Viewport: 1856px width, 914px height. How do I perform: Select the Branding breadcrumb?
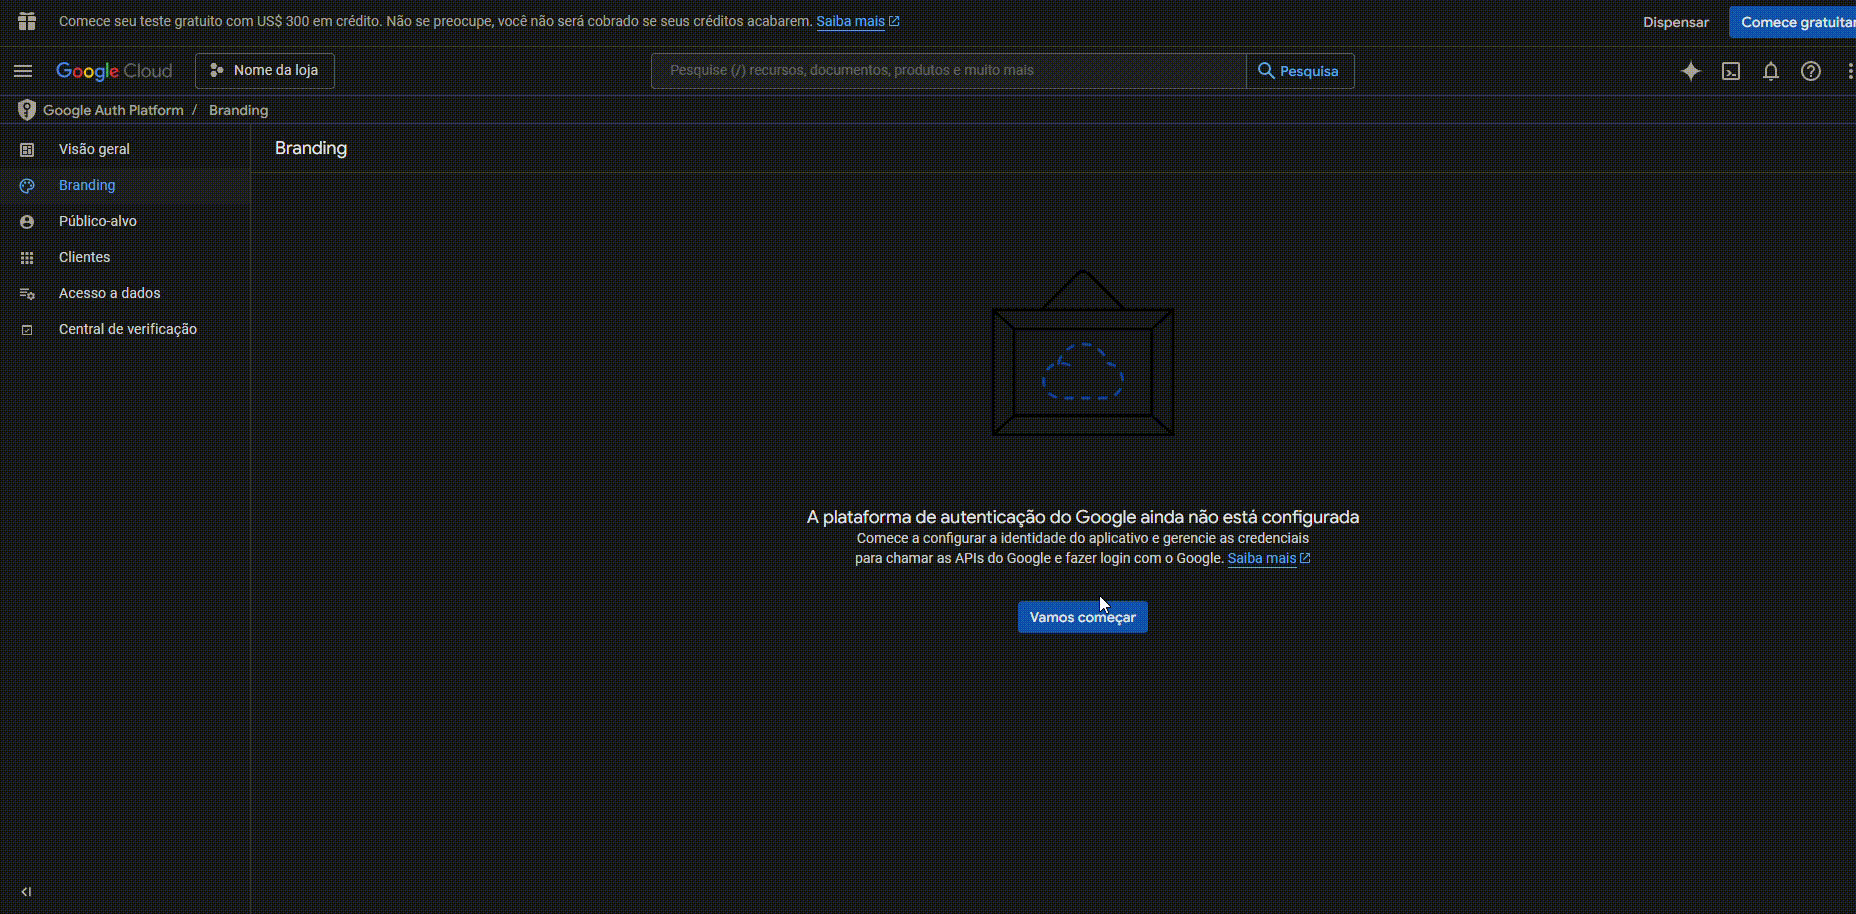(x=238, y=110)
